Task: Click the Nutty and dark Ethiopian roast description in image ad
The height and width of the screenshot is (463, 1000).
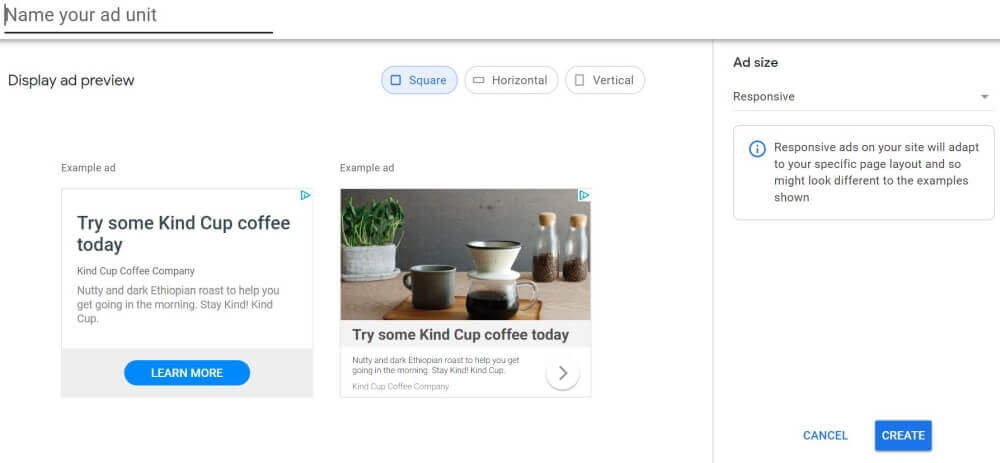Action: click(x=436, y=365)
